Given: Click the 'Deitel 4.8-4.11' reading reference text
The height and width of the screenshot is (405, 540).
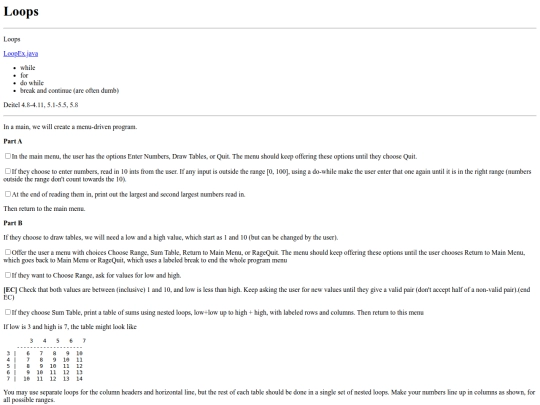Looking at the screenshot, I should (x=41, y=105).
